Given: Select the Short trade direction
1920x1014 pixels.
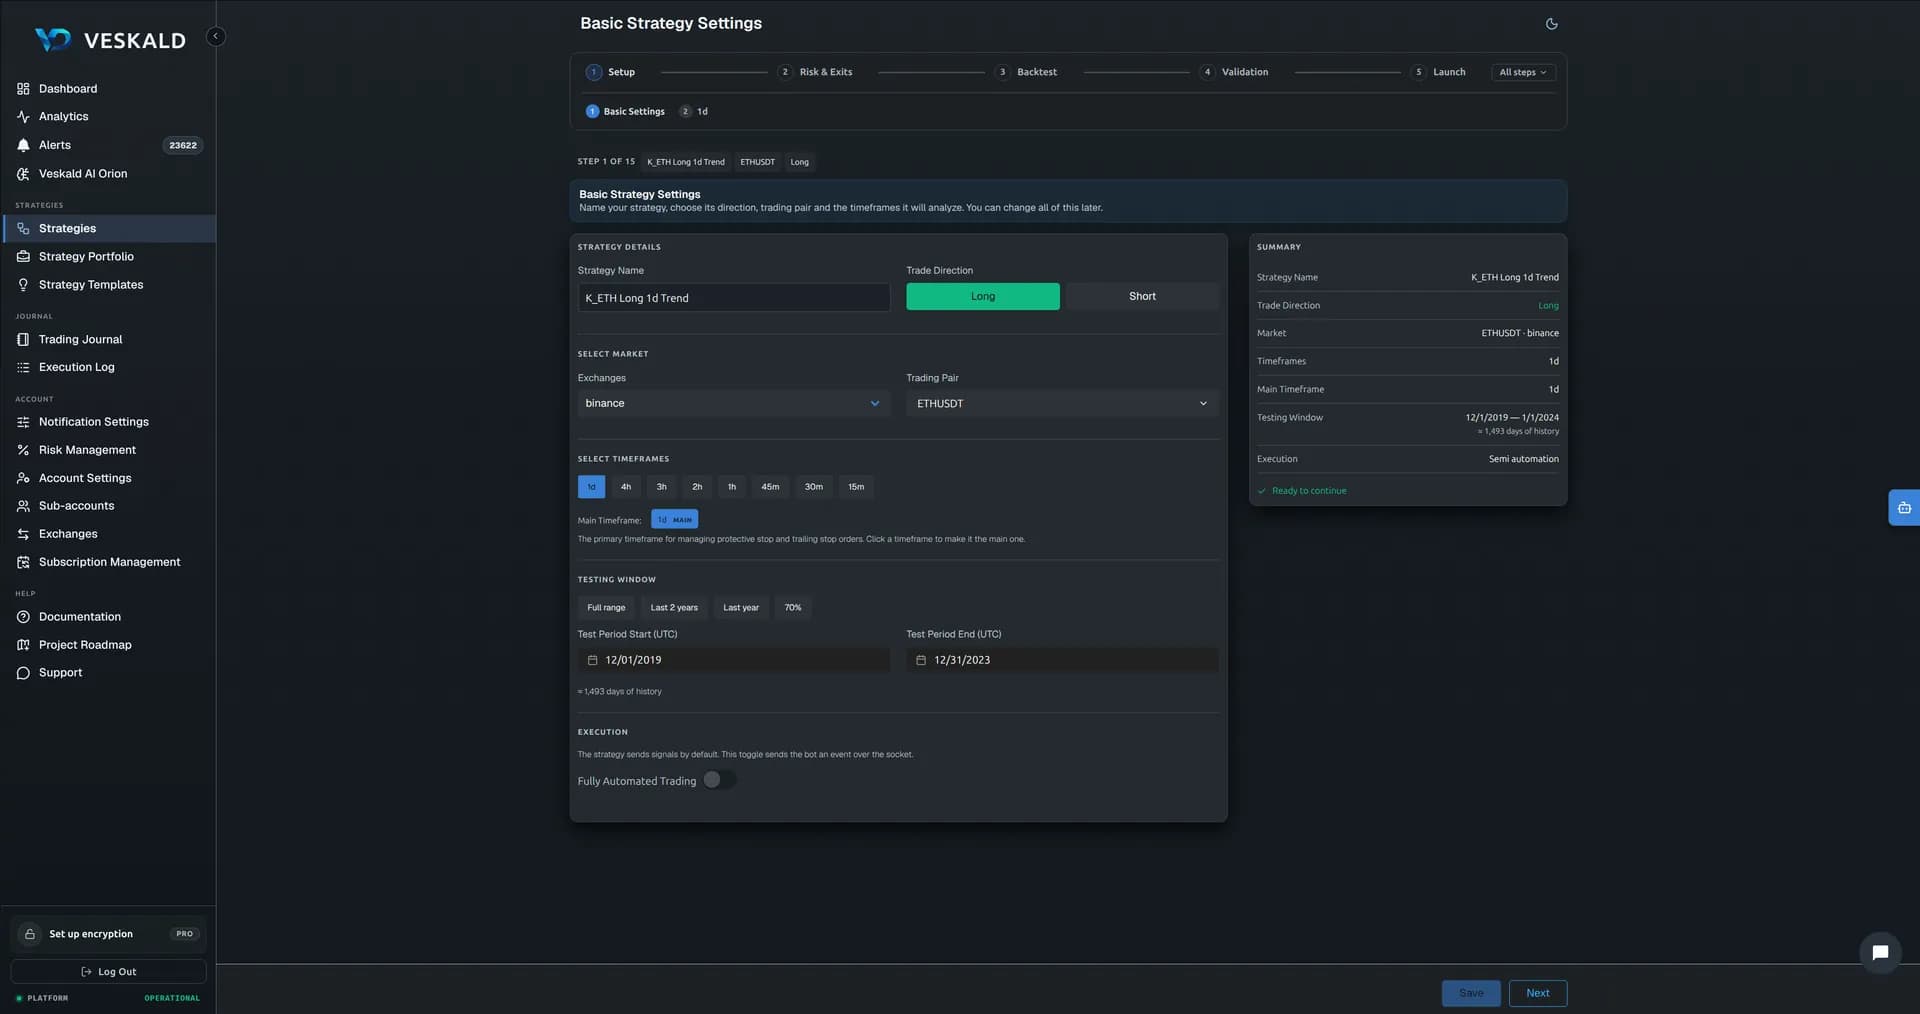Looking at the screenshot, I should (1142, 296).
